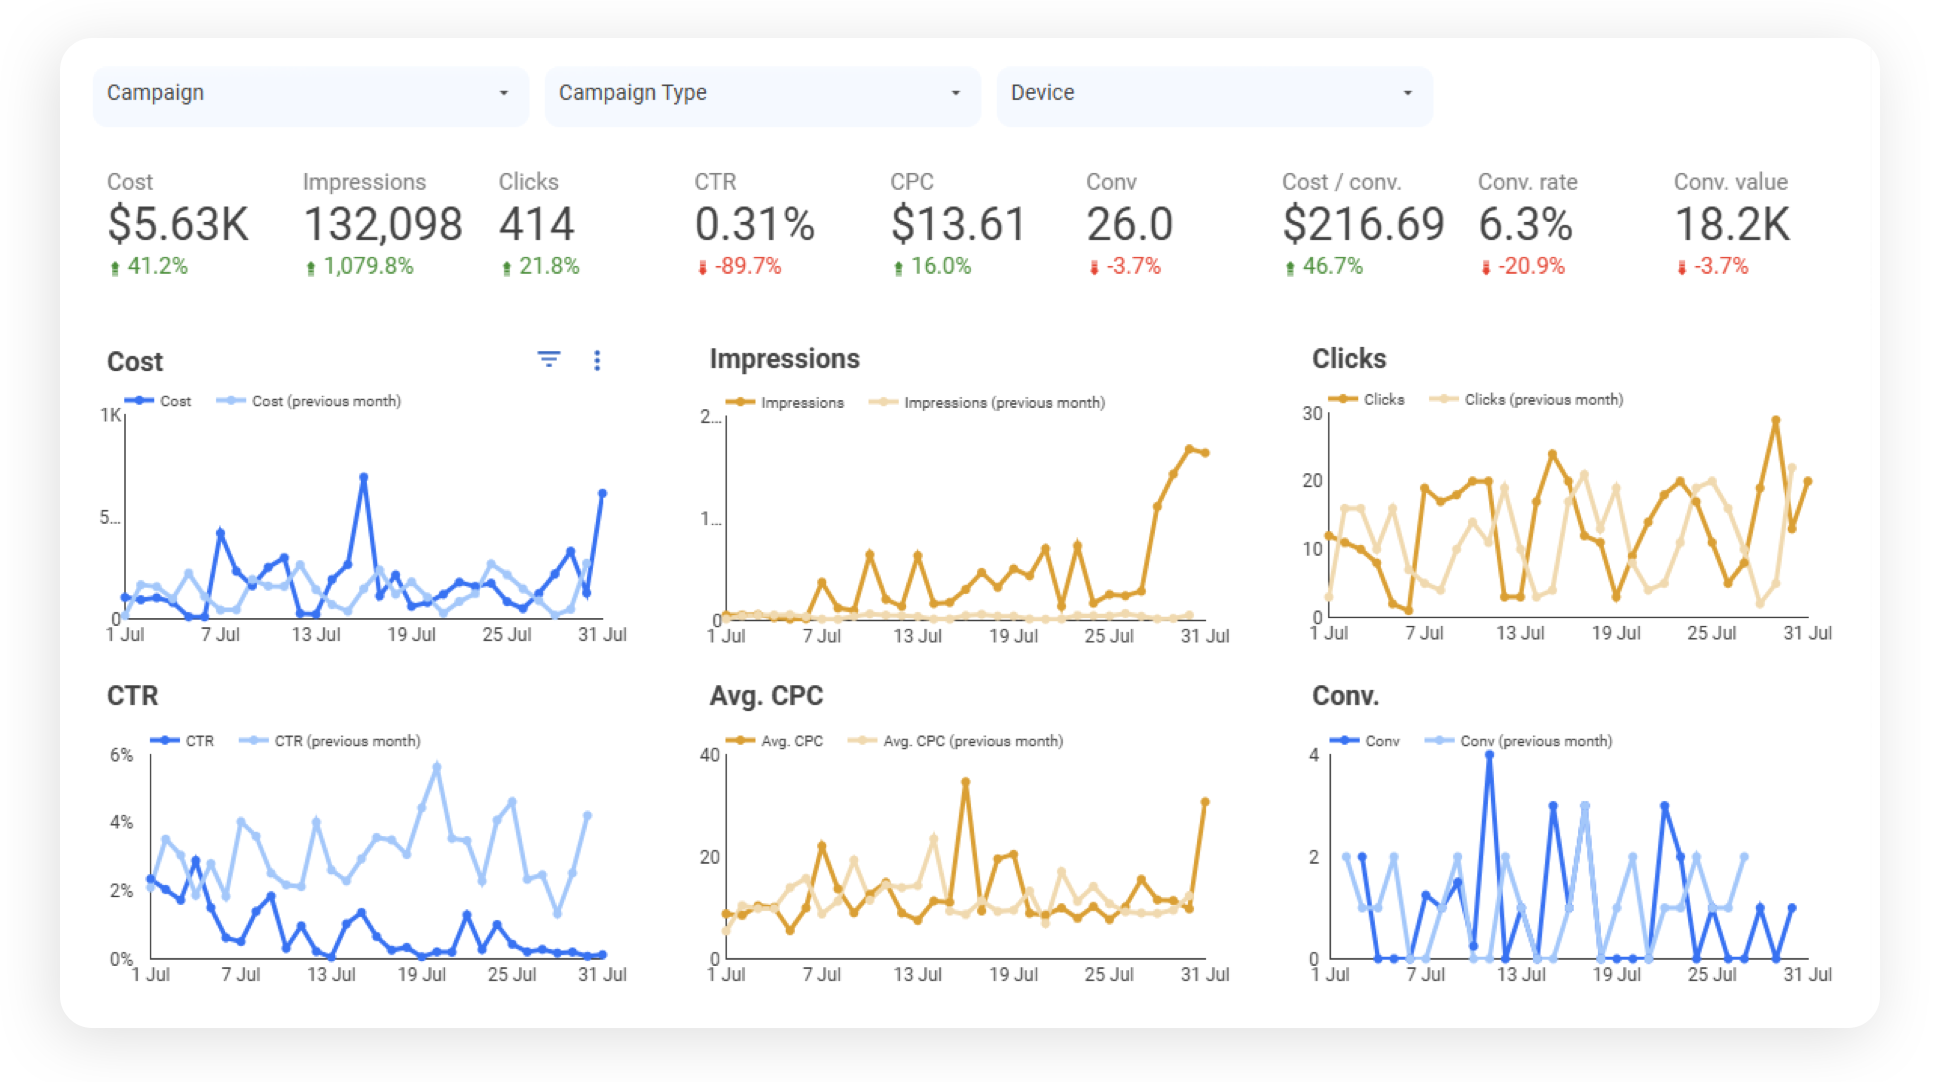Click CTR (previous month) legend marker
Image resolution: width=1940 pixels, height=1082 pixels.
[254, 741]
